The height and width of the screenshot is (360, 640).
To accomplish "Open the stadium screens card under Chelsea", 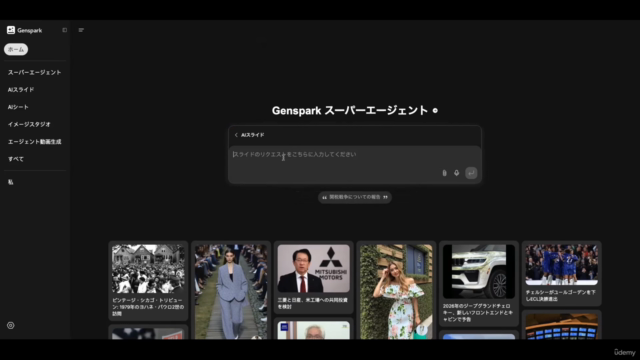I will click(x=562, y=326).
